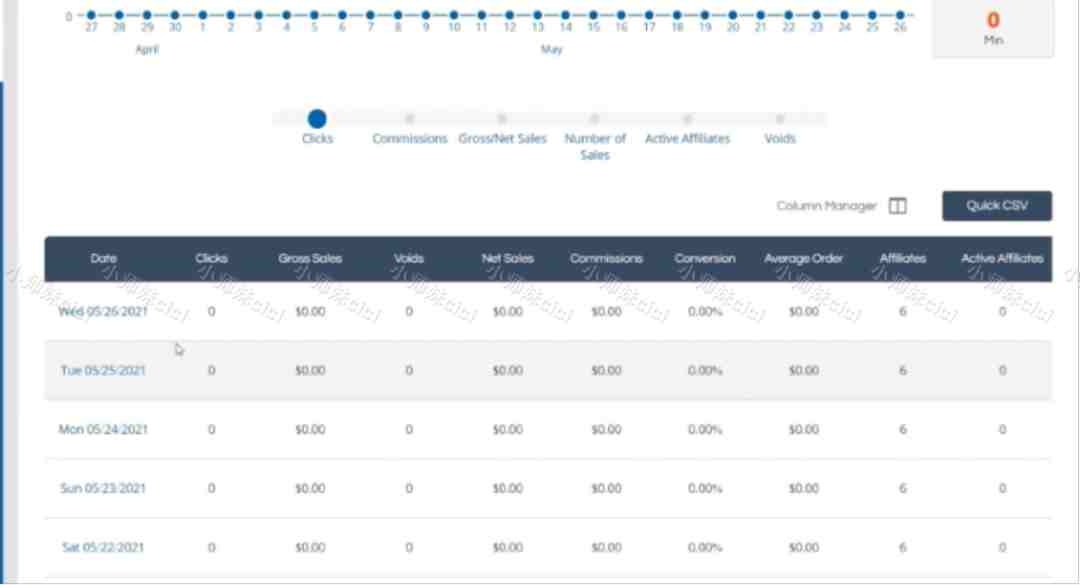Switch chart to Voids metric
The width and height of the screenshot is (1080, 585).
click(780, 119)
